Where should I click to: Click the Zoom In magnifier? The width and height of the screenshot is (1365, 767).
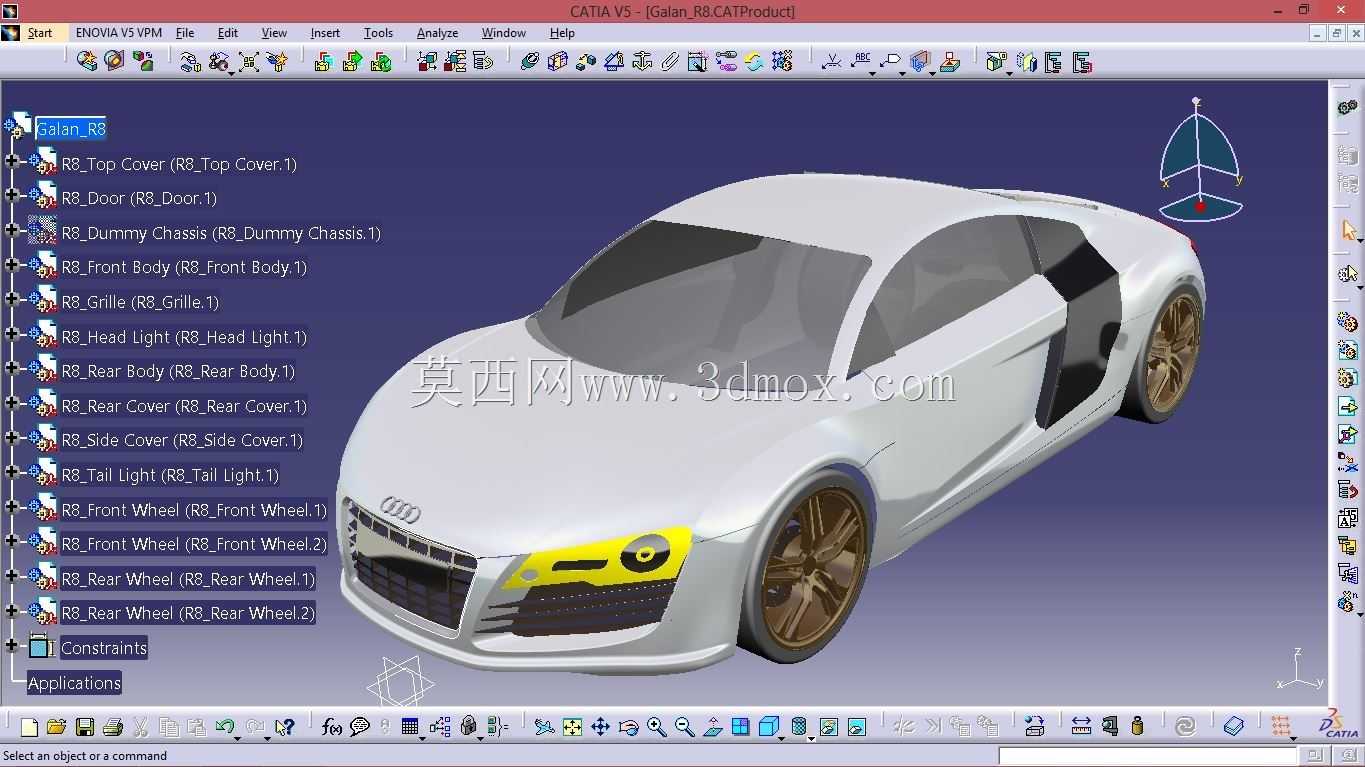tap(656, 727)
